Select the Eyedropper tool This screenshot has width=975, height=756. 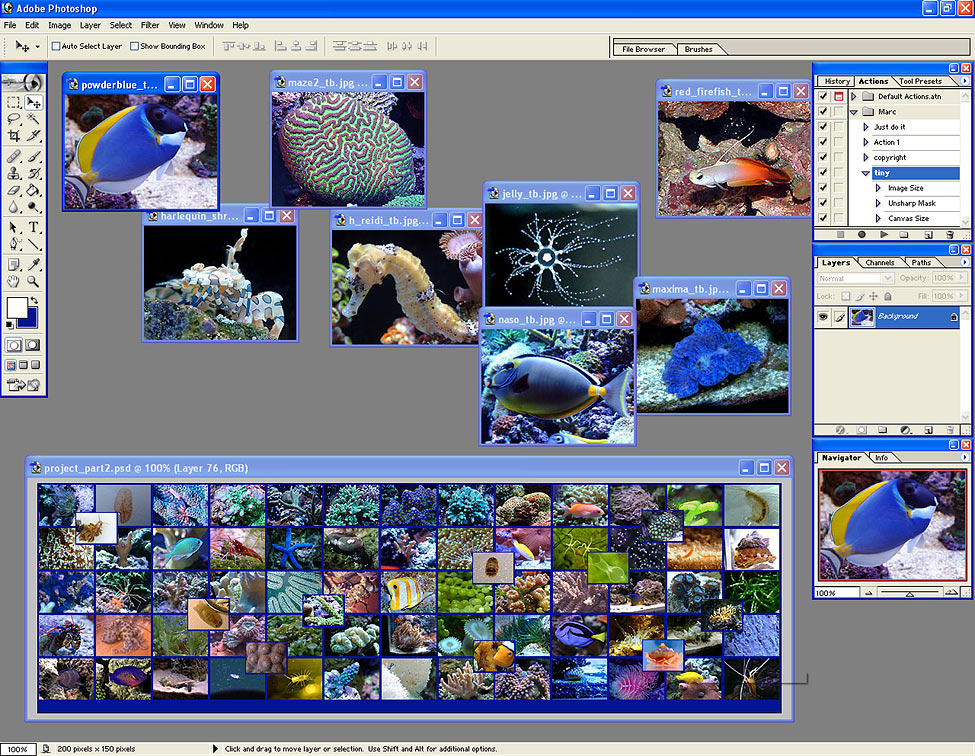[34, 264]
